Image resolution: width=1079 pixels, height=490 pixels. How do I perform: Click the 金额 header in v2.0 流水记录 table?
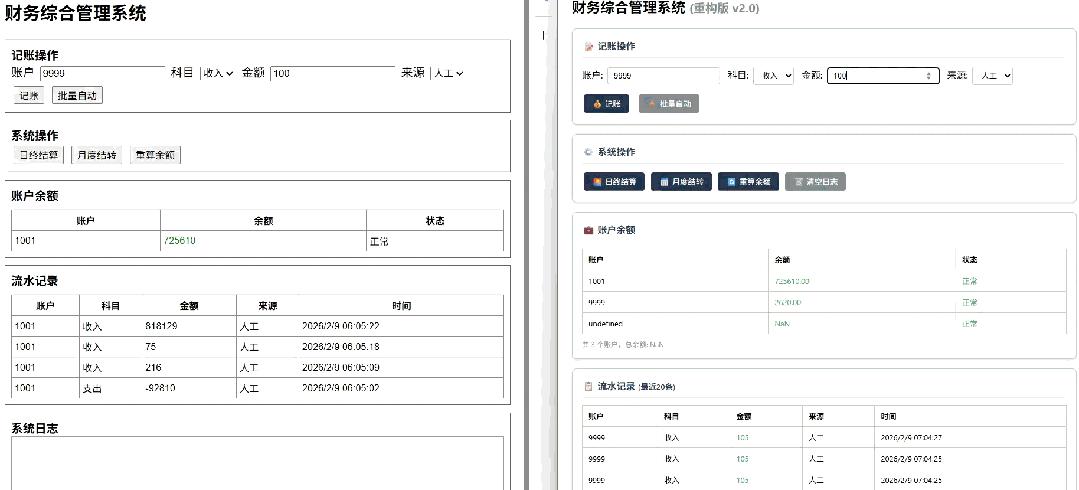pos(744,416)
